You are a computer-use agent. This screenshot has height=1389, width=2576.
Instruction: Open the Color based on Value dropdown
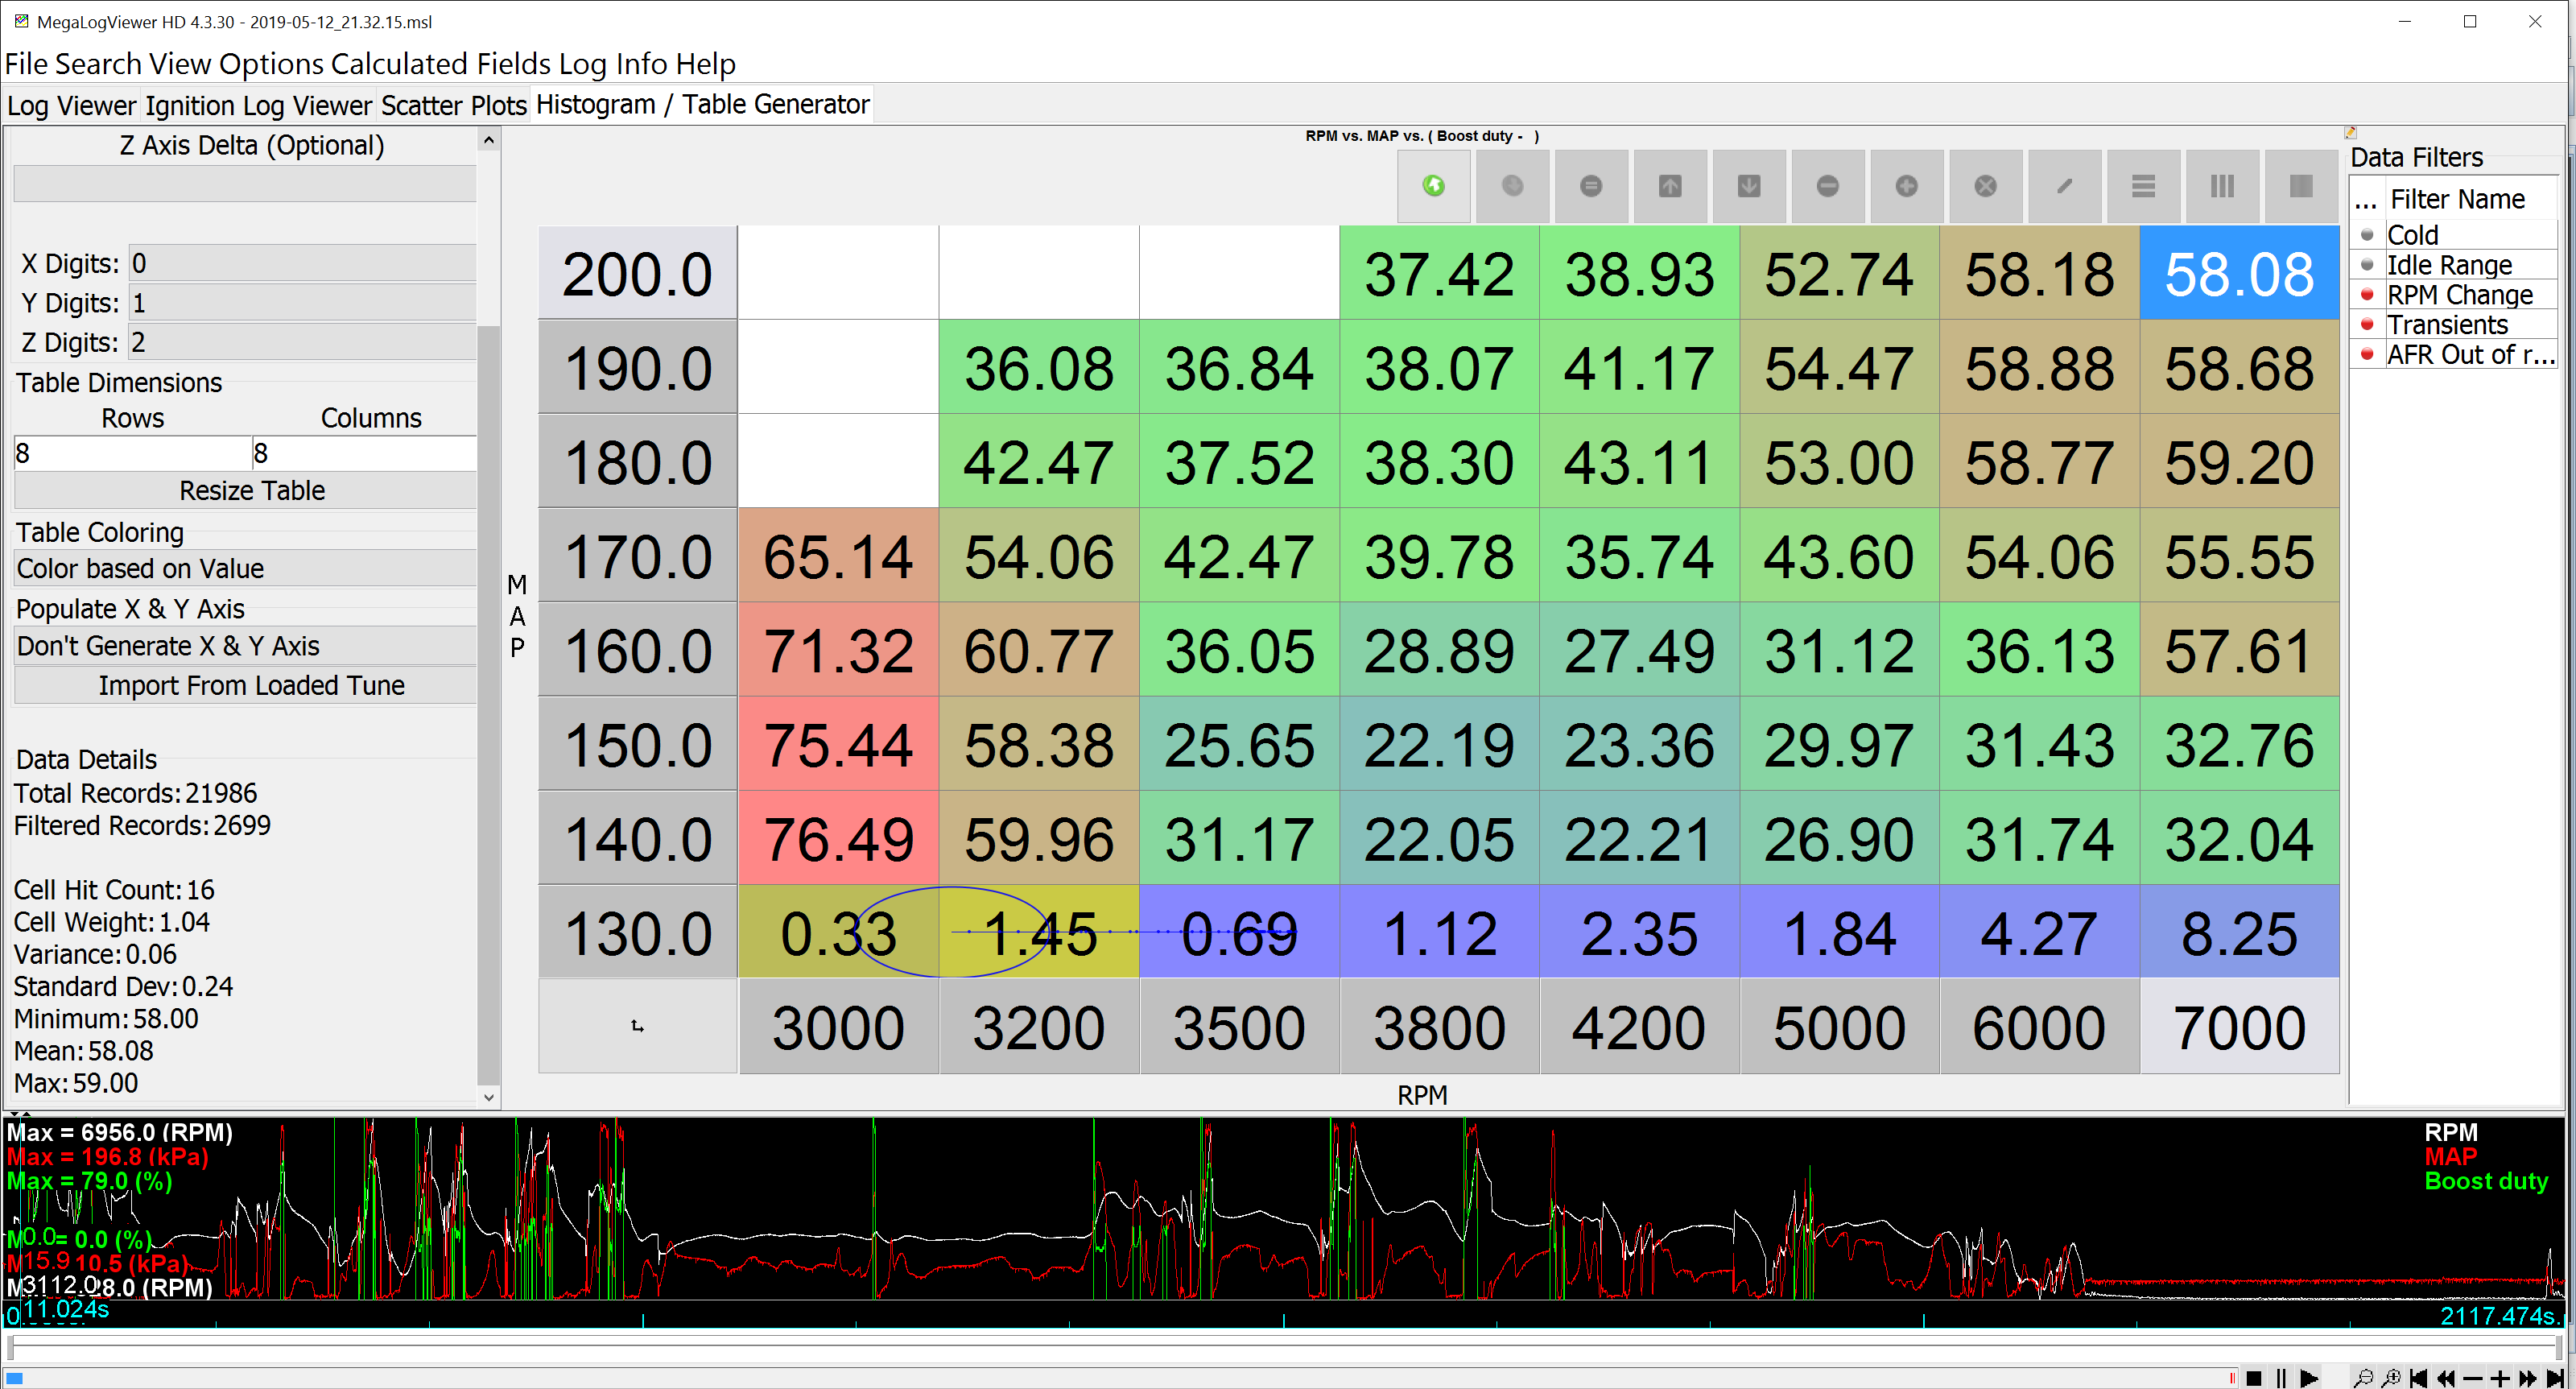[x=245, y=568]
